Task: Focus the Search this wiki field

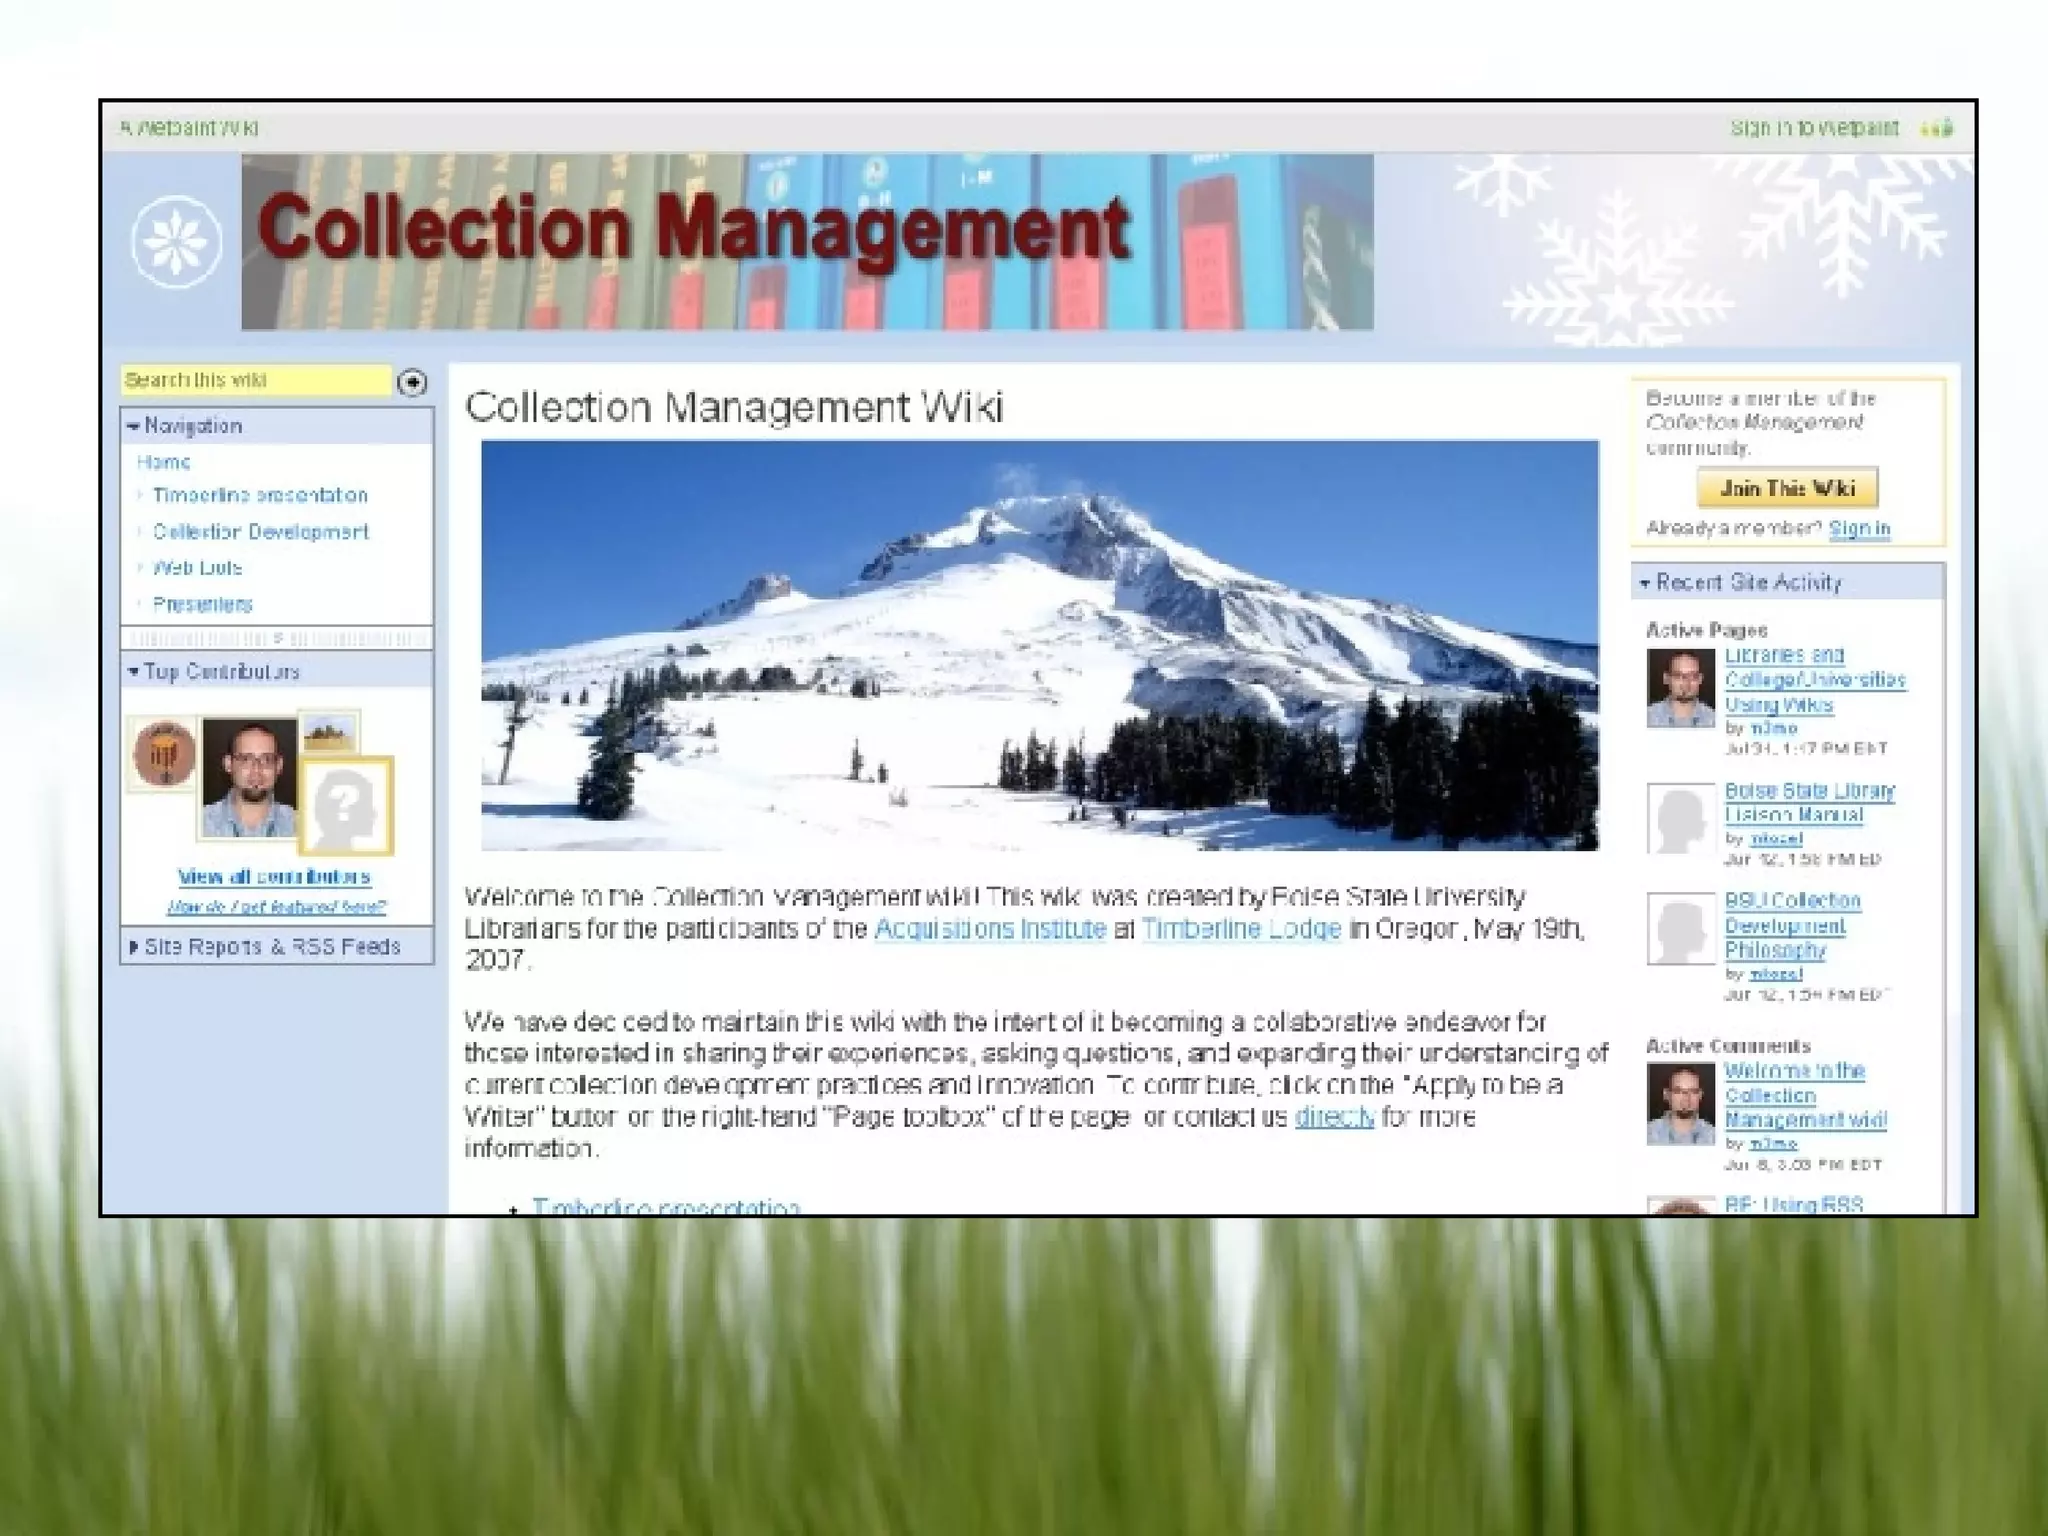Action: (255, 380)
